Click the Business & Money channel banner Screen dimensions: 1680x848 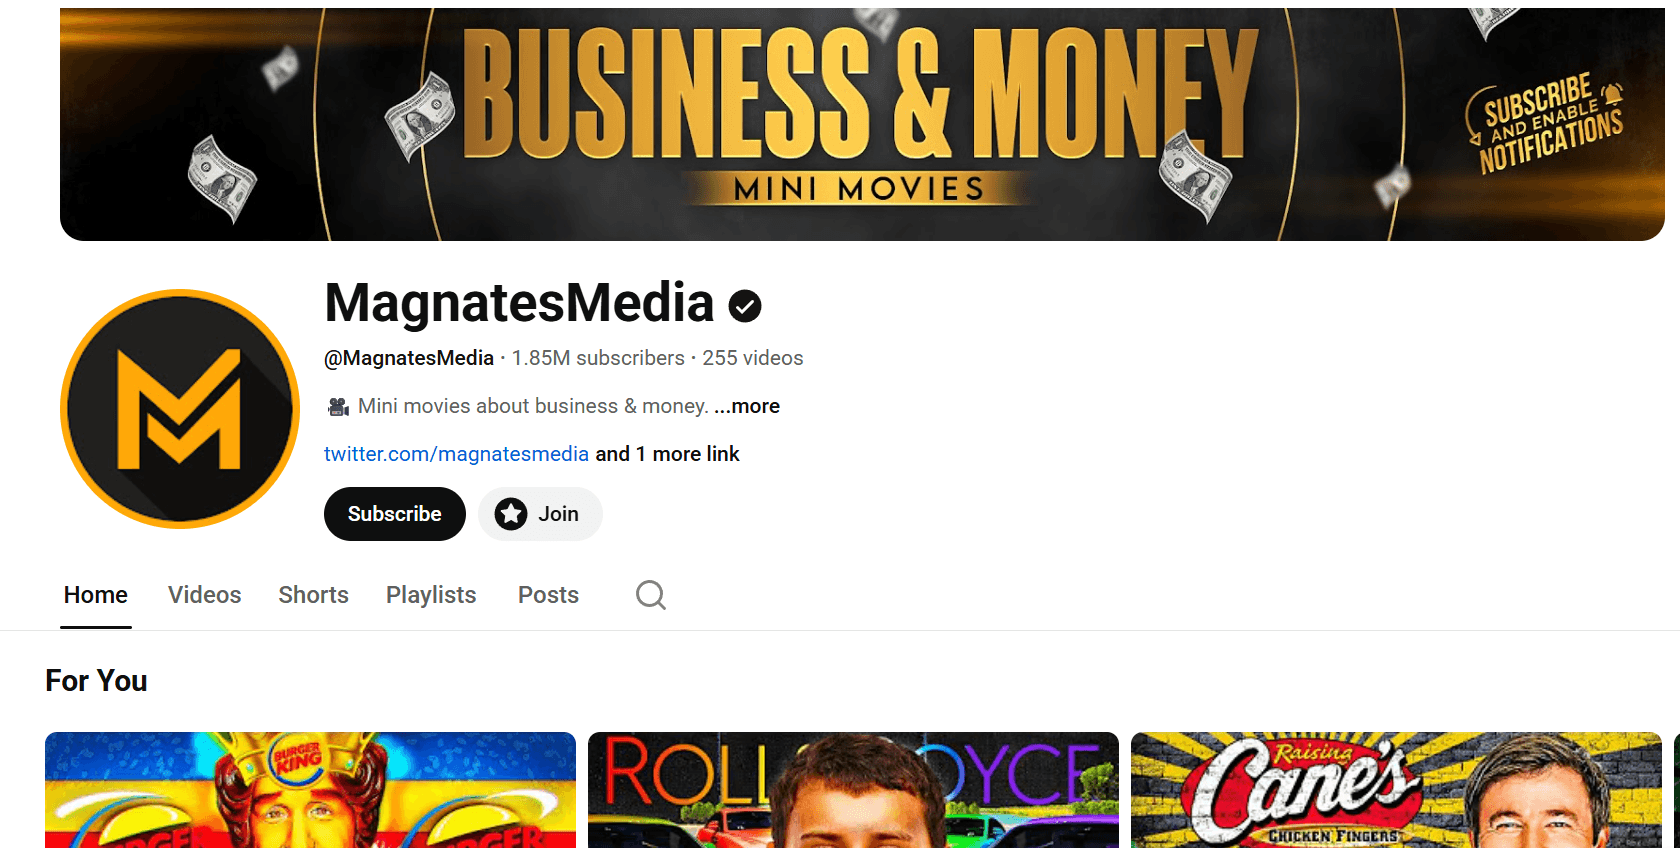(862, 124)
